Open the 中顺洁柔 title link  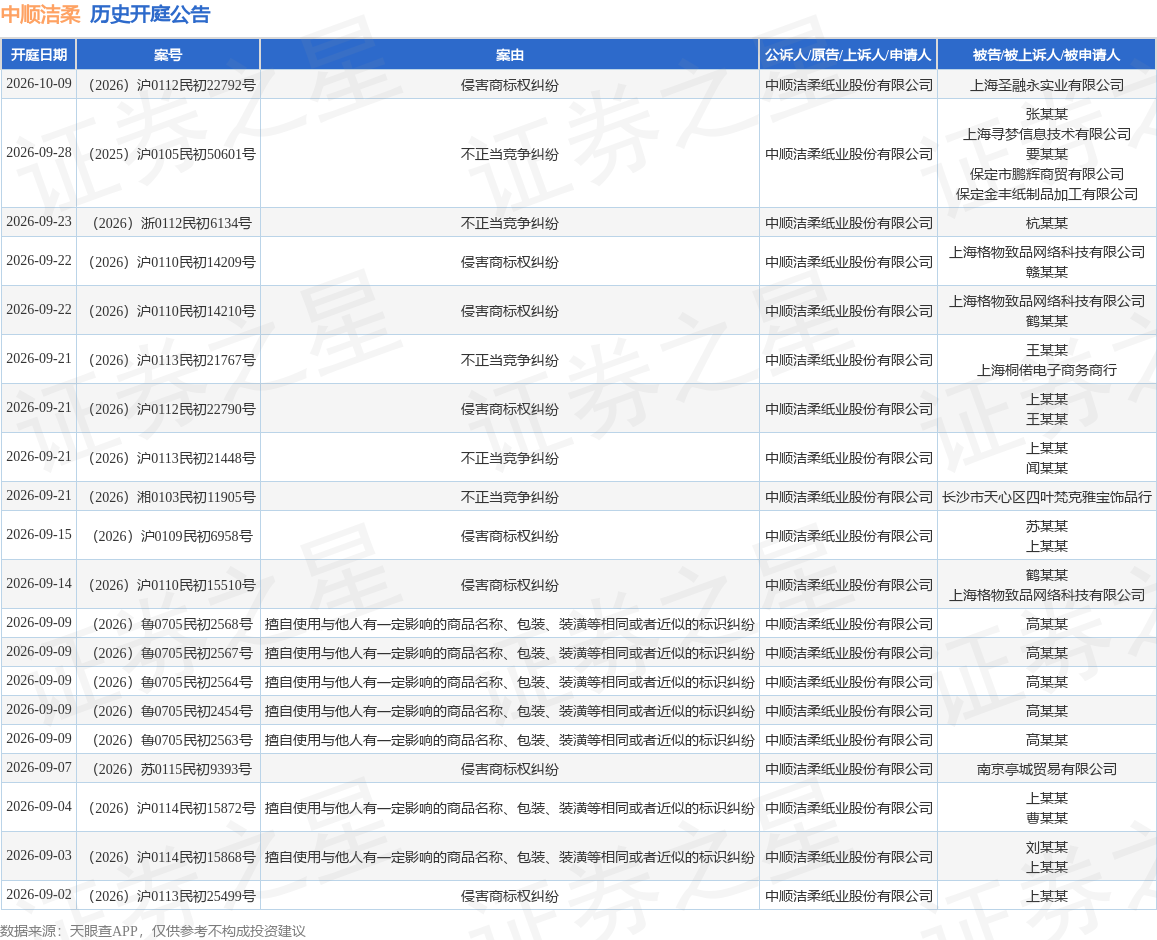click(x=41, y=15)
